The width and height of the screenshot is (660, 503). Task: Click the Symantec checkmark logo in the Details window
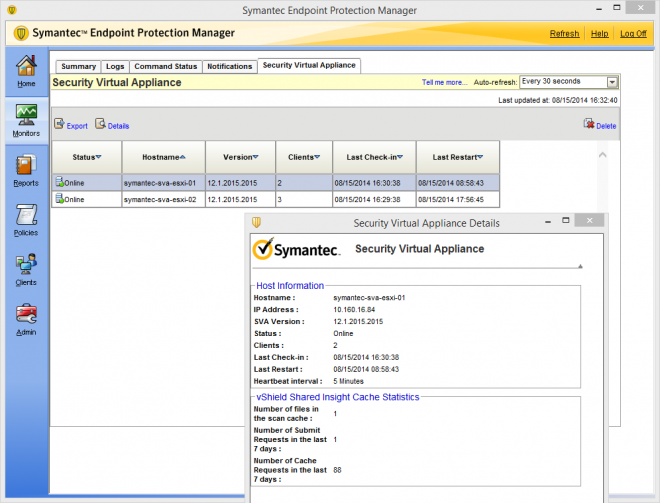(x=263, y=248)
